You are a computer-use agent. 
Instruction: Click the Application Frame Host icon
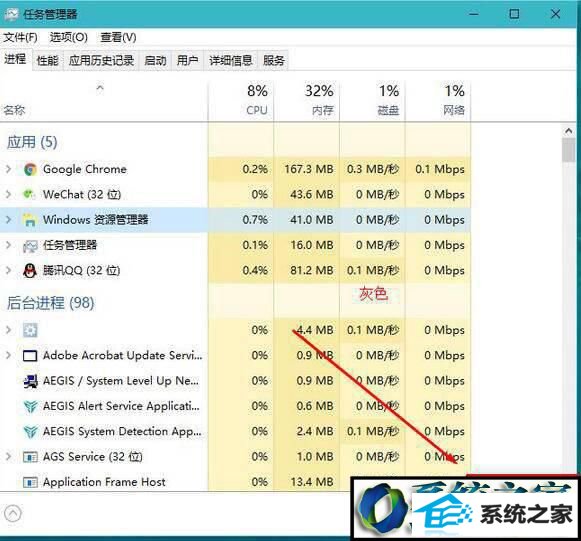(30, 482)
